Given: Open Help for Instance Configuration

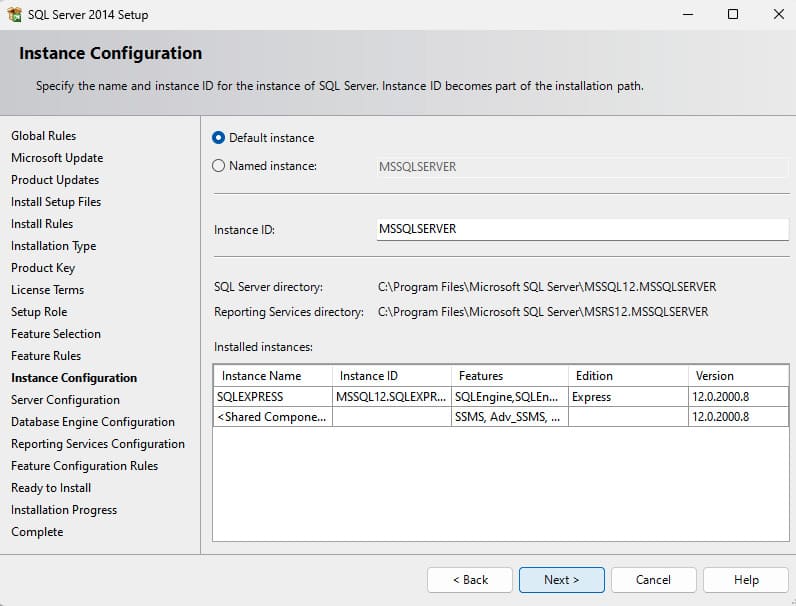Looking at the screenshot, I should click(745, 580).
